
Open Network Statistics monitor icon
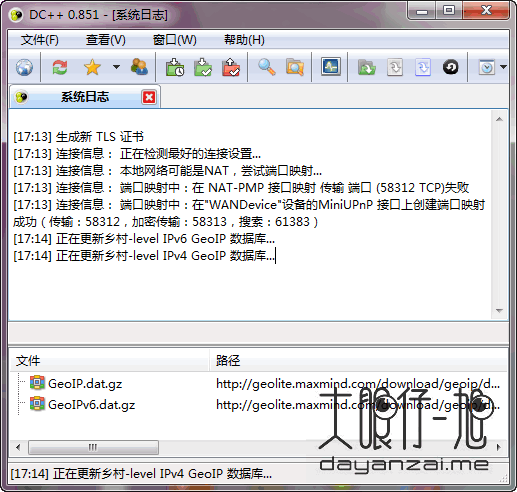pos(331,67)
